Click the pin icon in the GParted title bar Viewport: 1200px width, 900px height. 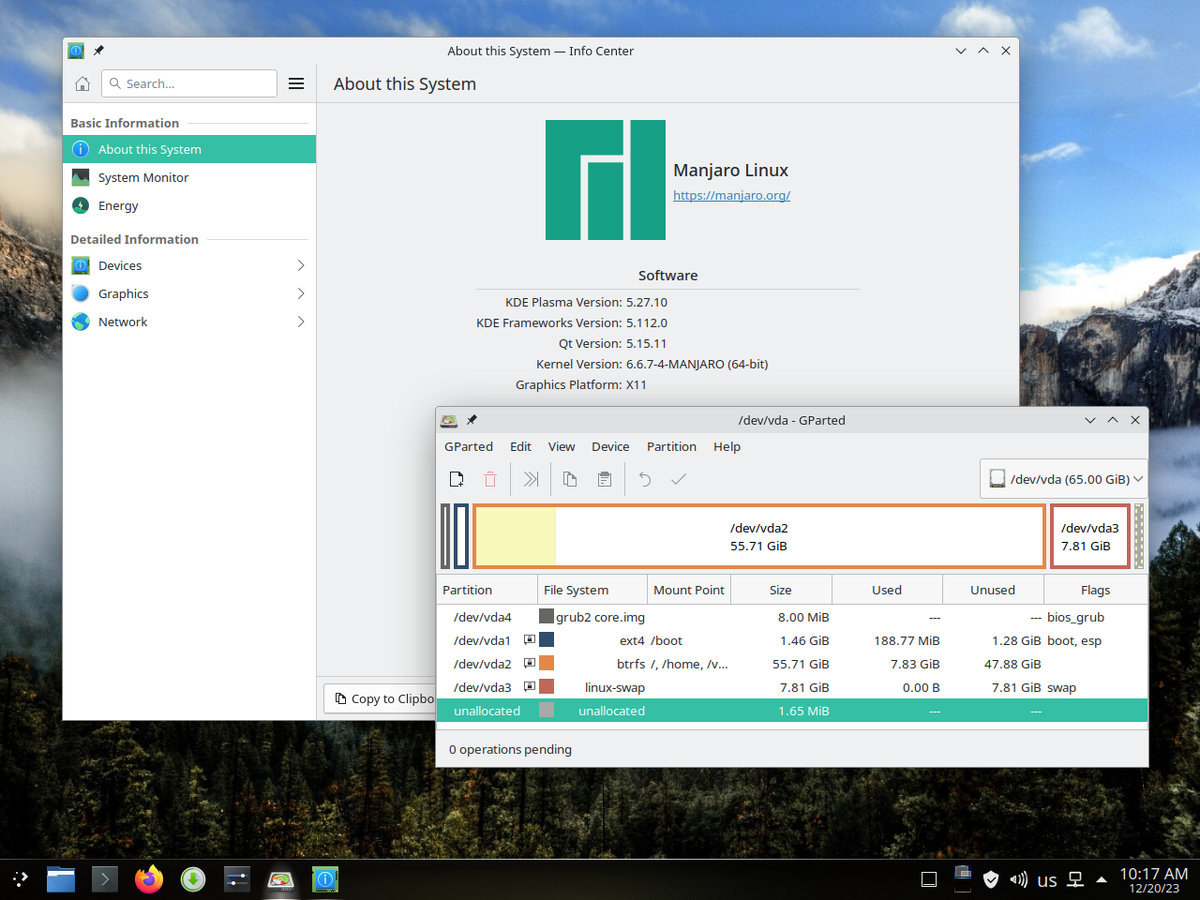click(x=472, y=420)
